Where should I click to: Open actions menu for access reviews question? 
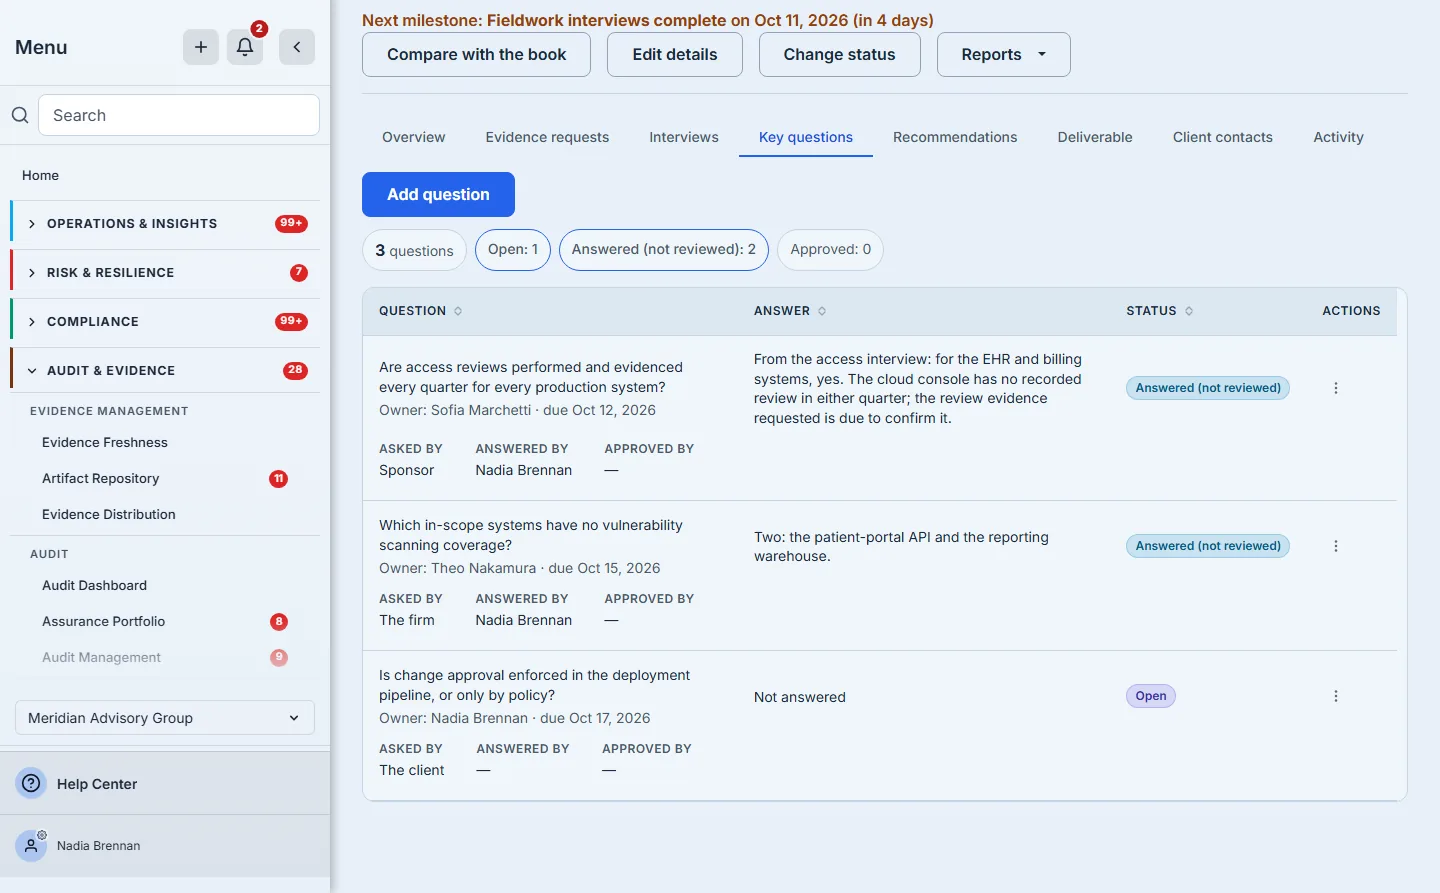tap(1336, 388)
